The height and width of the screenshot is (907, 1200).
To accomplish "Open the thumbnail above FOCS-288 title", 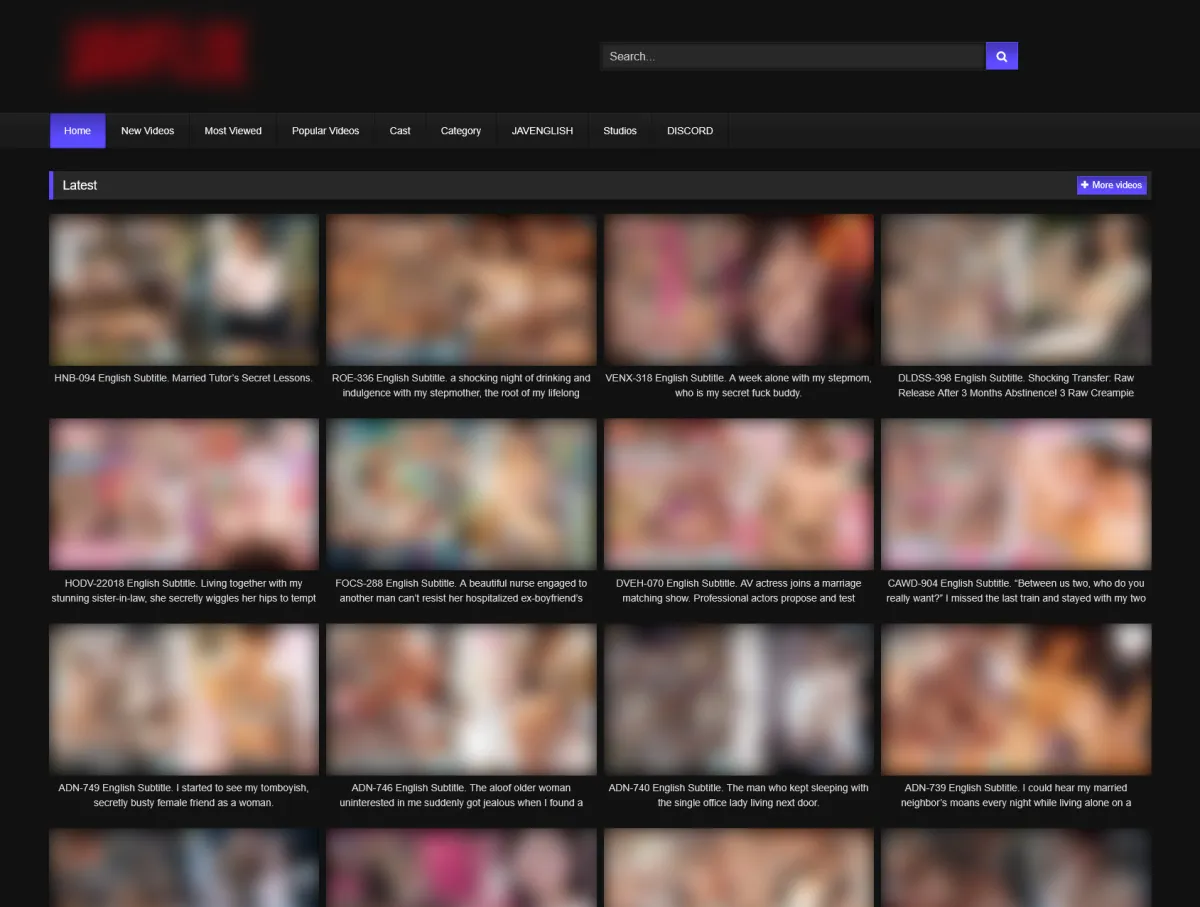I will [461, 494].
